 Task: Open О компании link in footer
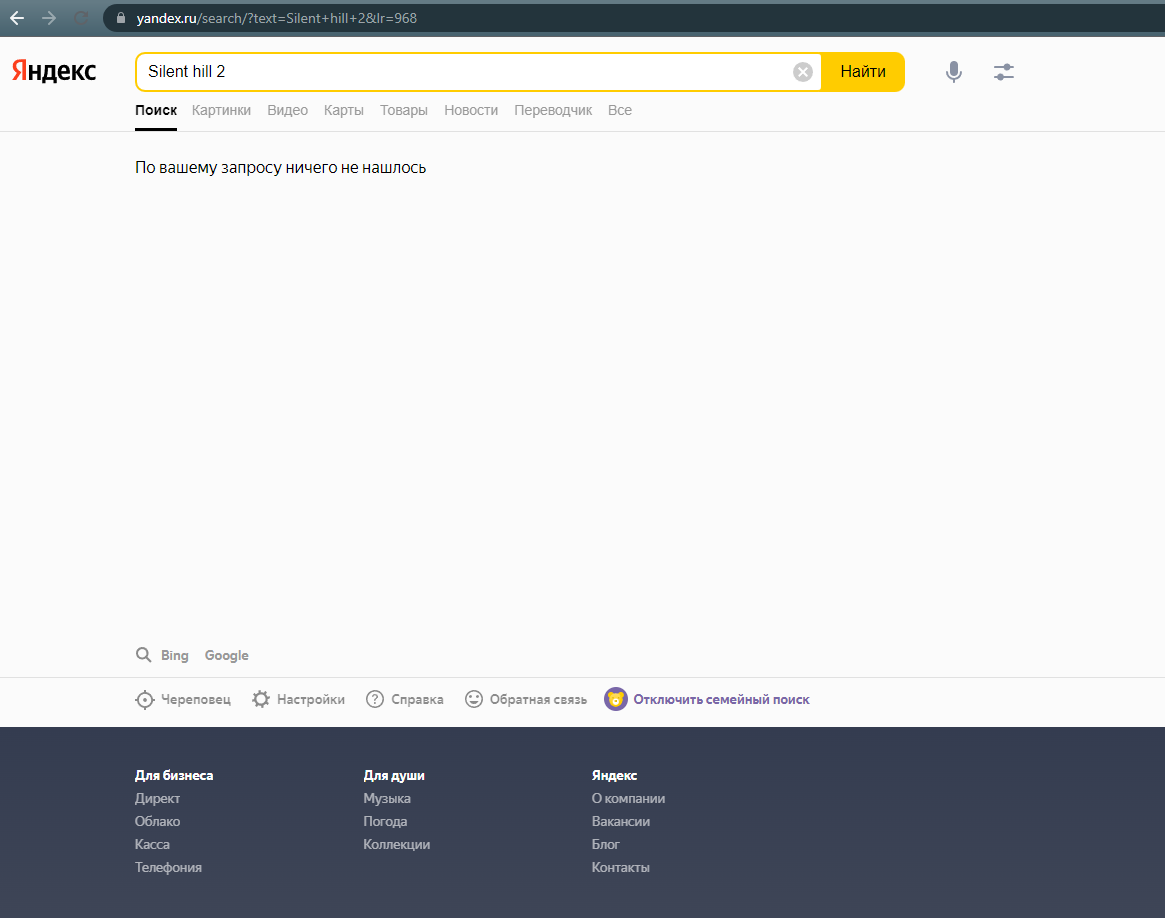(x=629, y=798)
